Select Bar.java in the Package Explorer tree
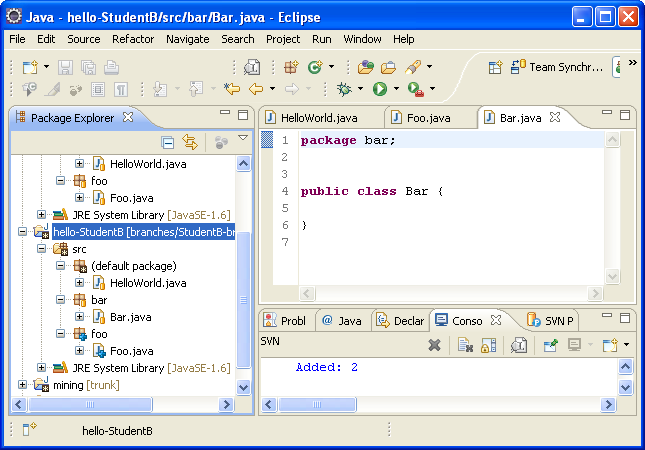The image size is (645, 450). tap(130, 317)
